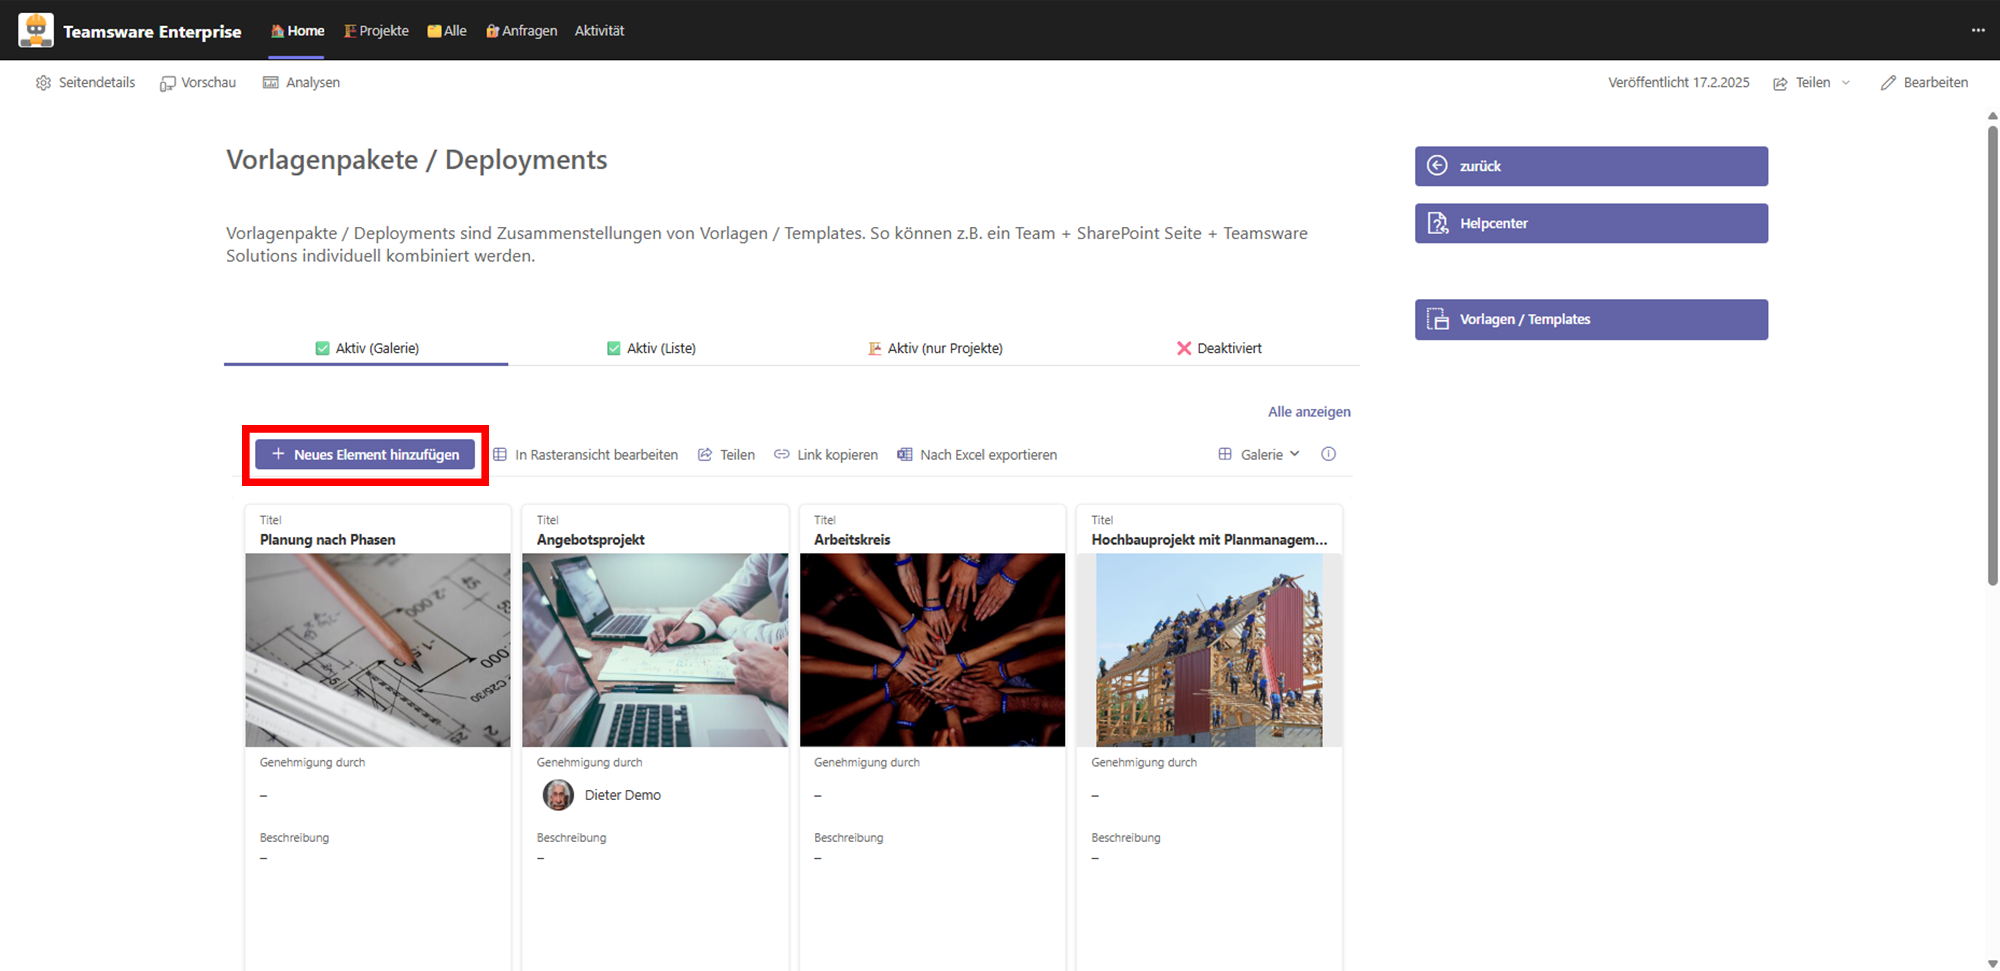Screen dimensions: 2000x971
Task: Open the more options ellipsis menu
Action: coord(1977,30)
